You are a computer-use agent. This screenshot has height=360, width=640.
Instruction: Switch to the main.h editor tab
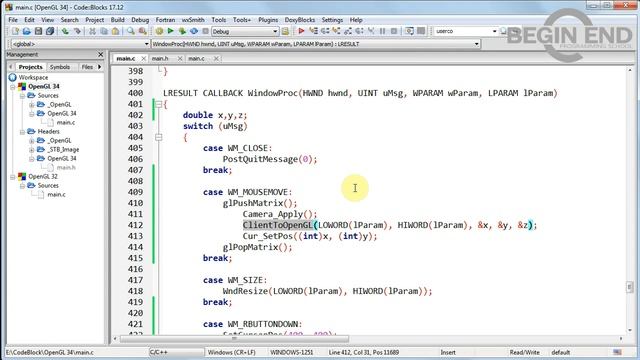pos(160,58)
